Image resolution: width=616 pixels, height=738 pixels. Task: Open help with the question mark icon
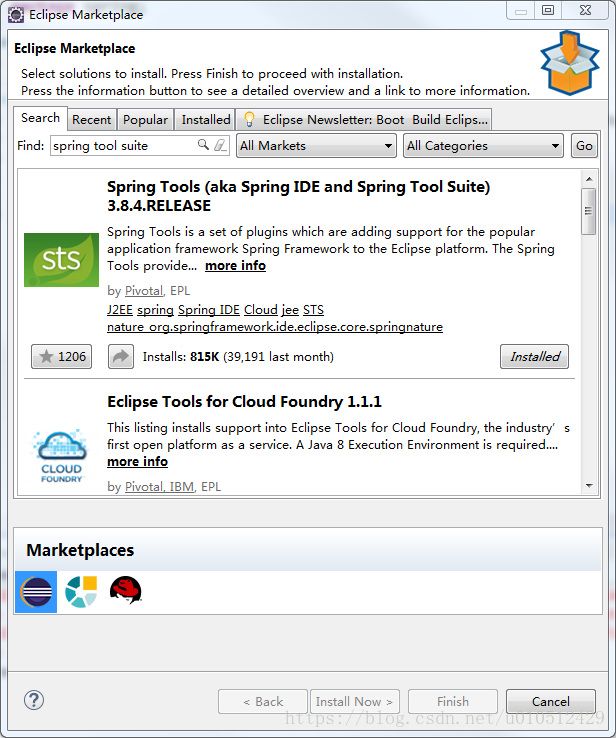(34, 700)
